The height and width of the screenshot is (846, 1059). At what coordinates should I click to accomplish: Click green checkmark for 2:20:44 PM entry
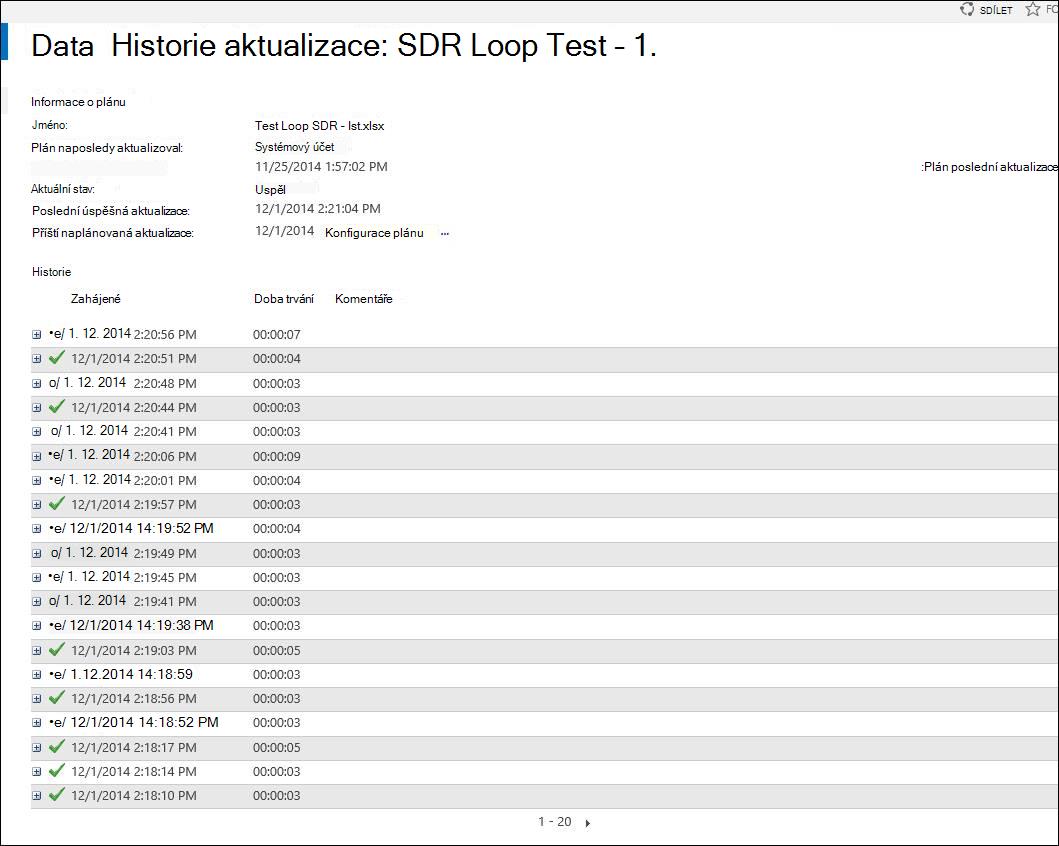57,406
